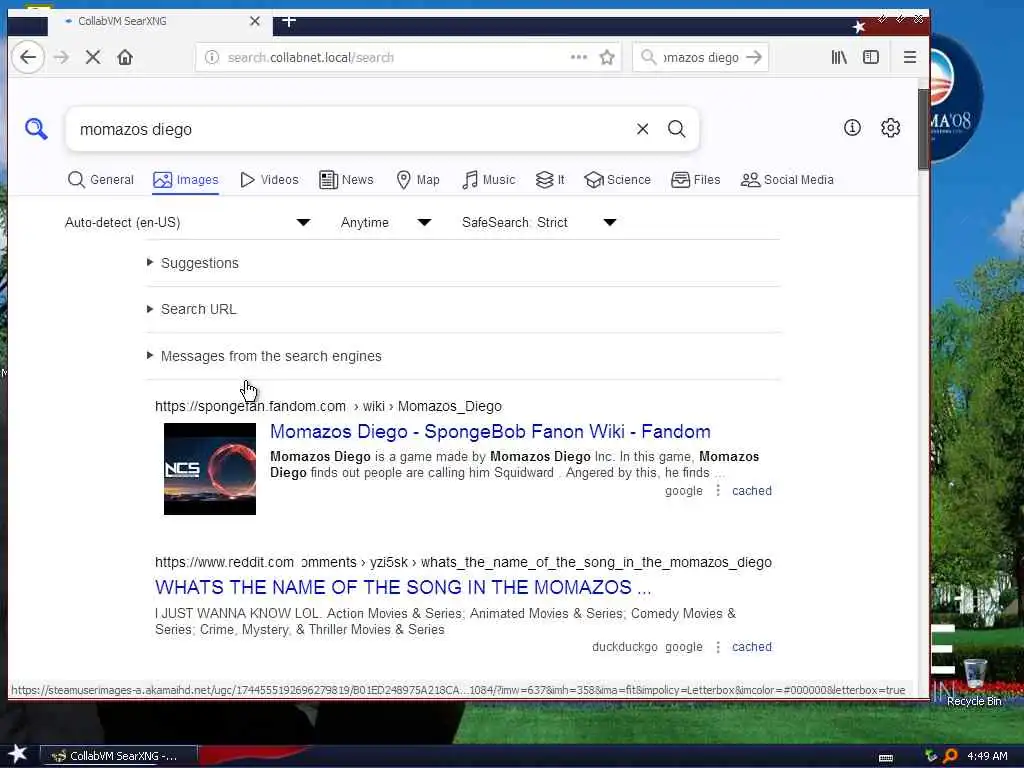
Task: Open the SearXNG about info icon
Action: 852,128
